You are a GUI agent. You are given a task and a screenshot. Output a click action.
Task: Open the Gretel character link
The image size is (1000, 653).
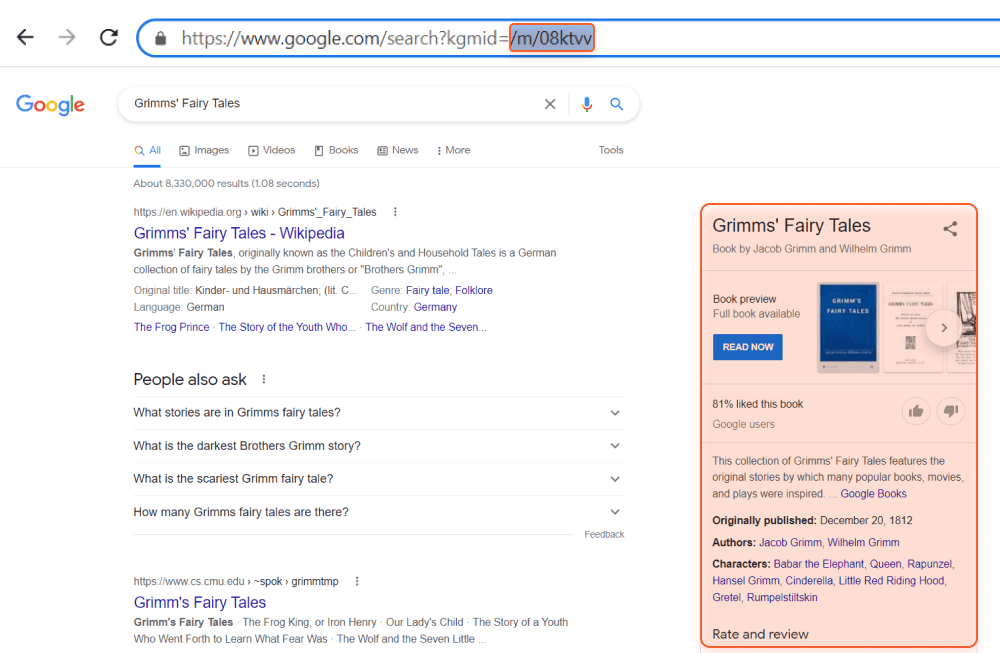(726, 598)
